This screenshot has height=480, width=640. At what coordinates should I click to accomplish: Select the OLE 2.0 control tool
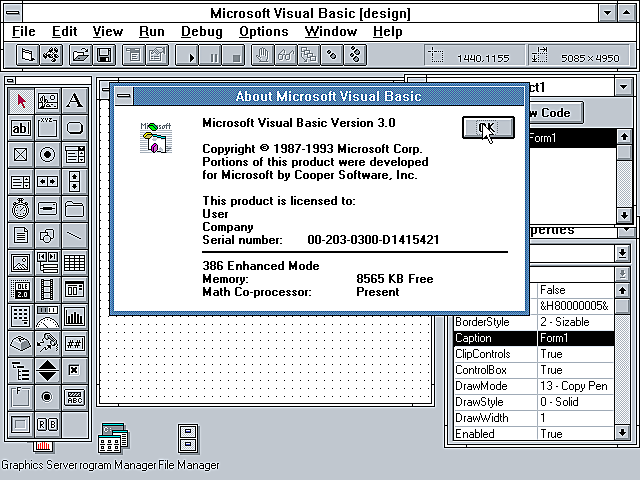[x=20, y=289]
